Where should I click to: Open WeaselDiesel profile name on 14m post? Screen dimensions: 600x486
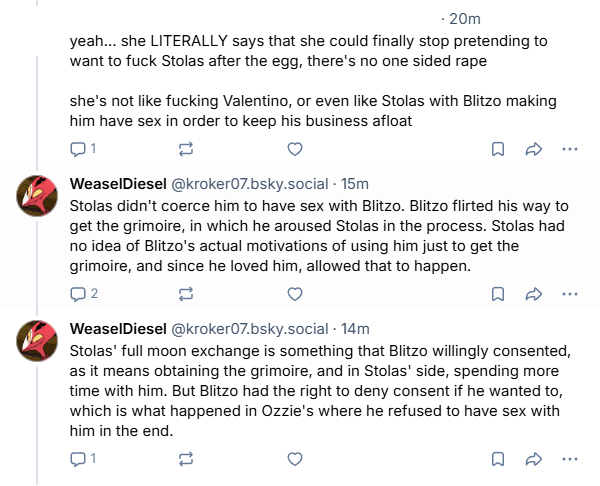click(118, 329)
